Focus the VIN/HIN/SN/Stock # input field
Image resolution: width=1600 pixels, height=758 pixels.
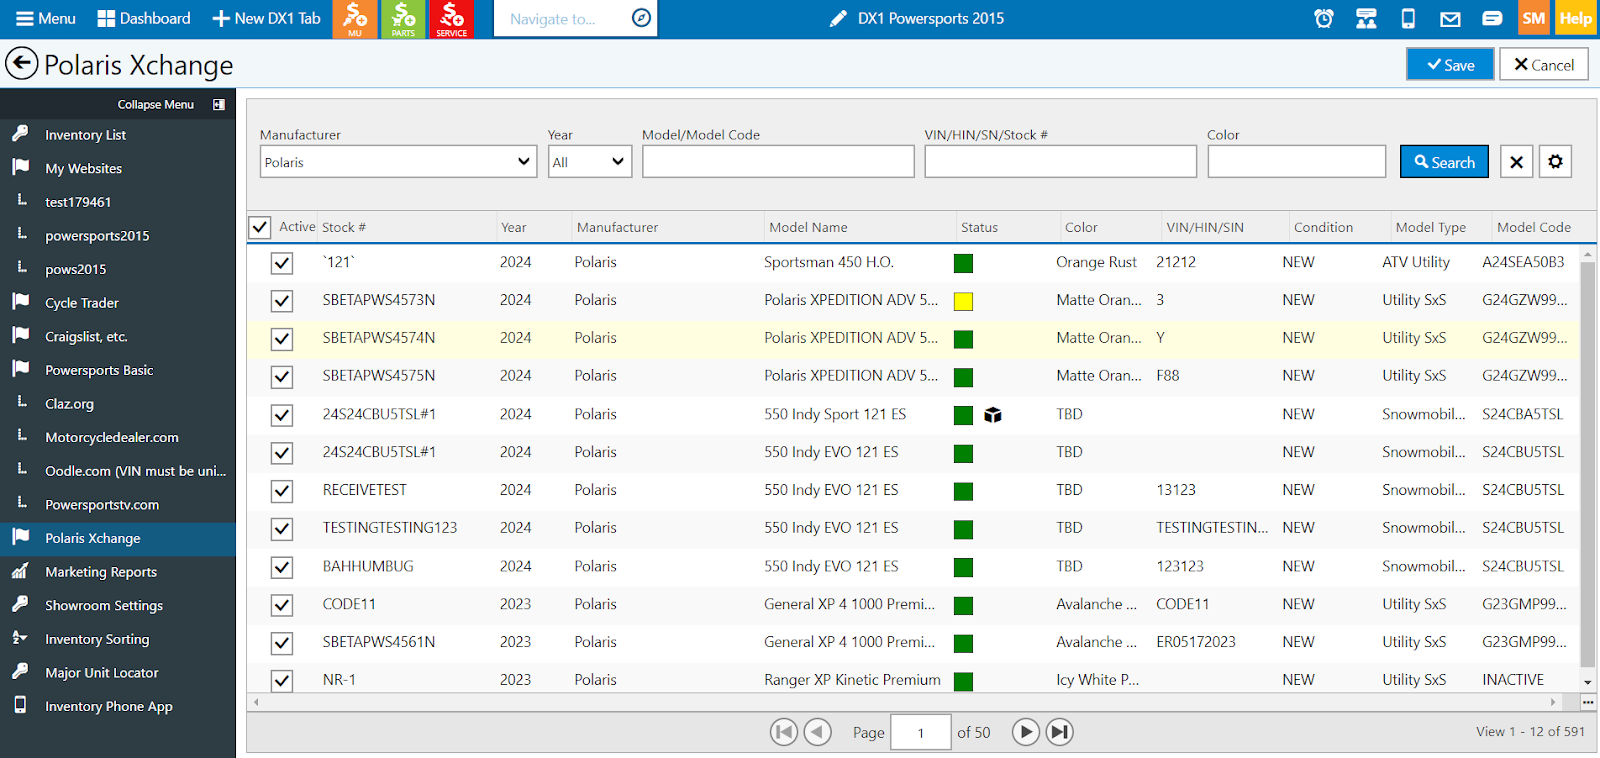point(1060,162)
